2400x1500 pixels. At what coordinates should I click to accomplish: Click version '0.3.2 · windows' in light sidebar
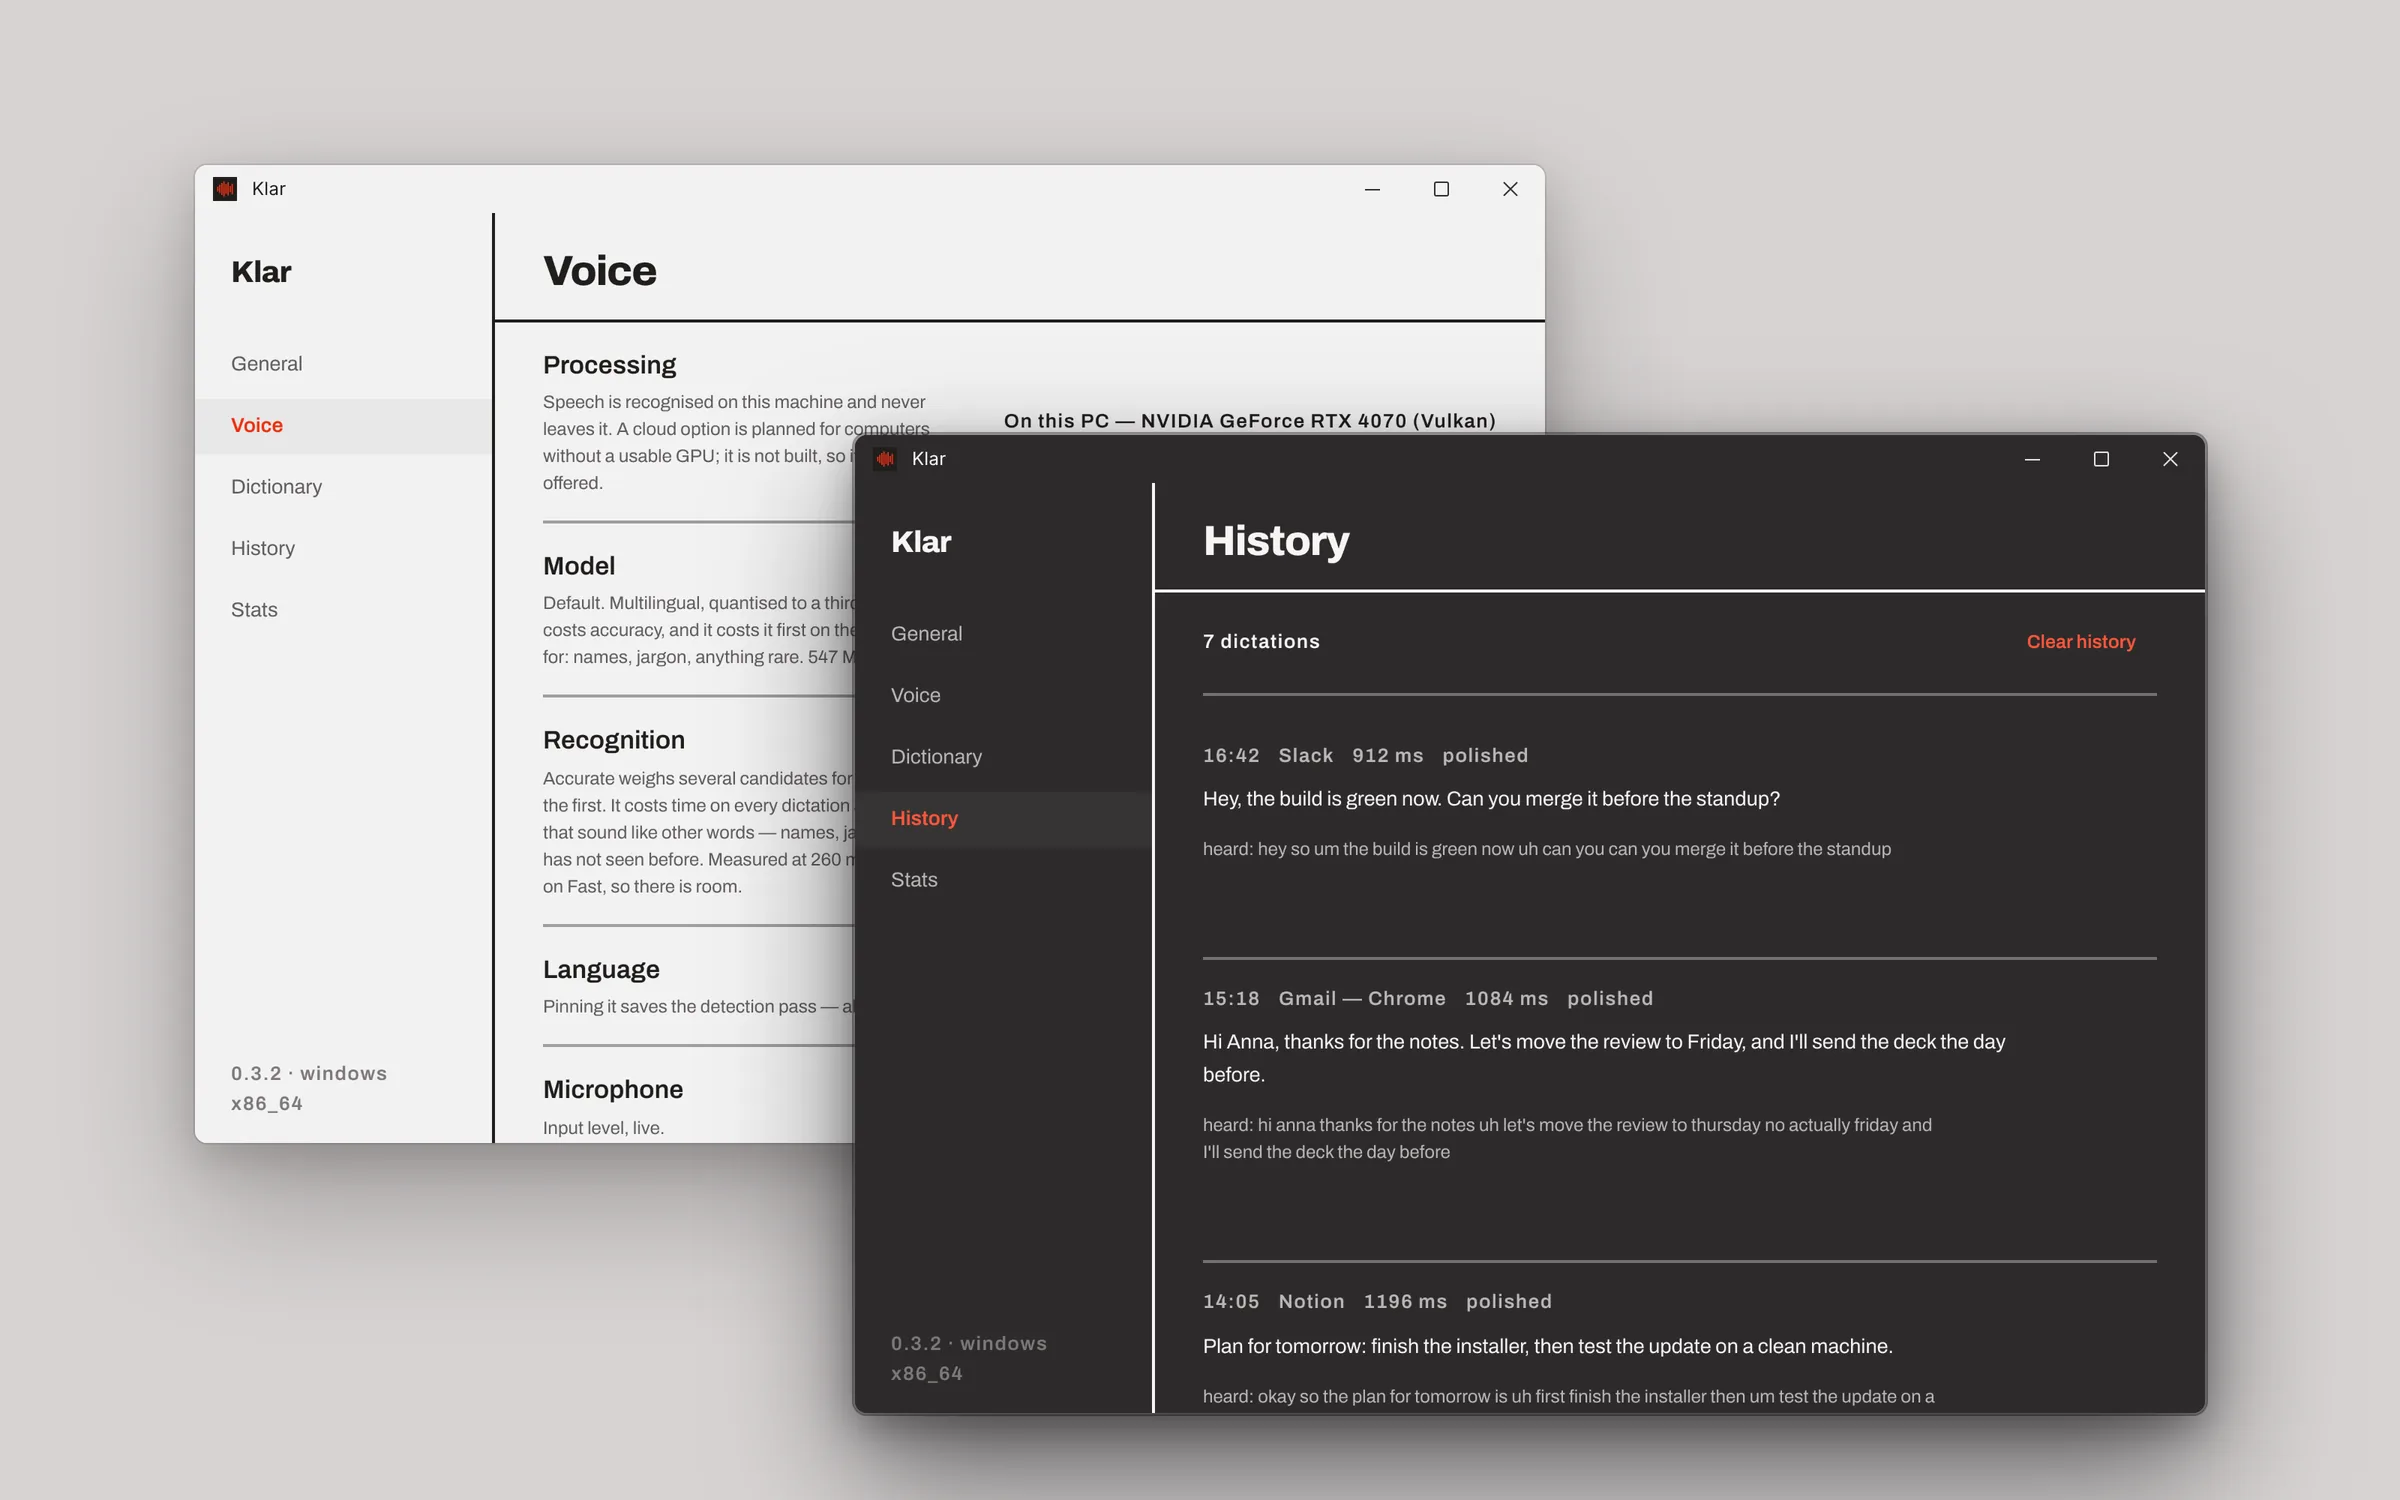tap(308, 1073)
